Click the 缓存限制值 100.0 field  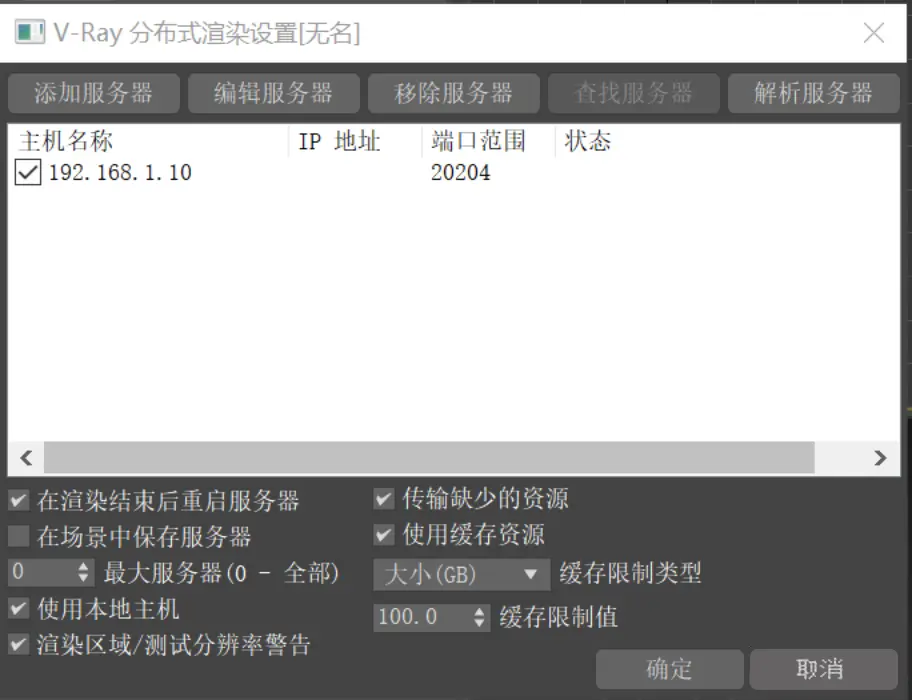(423, 617)
